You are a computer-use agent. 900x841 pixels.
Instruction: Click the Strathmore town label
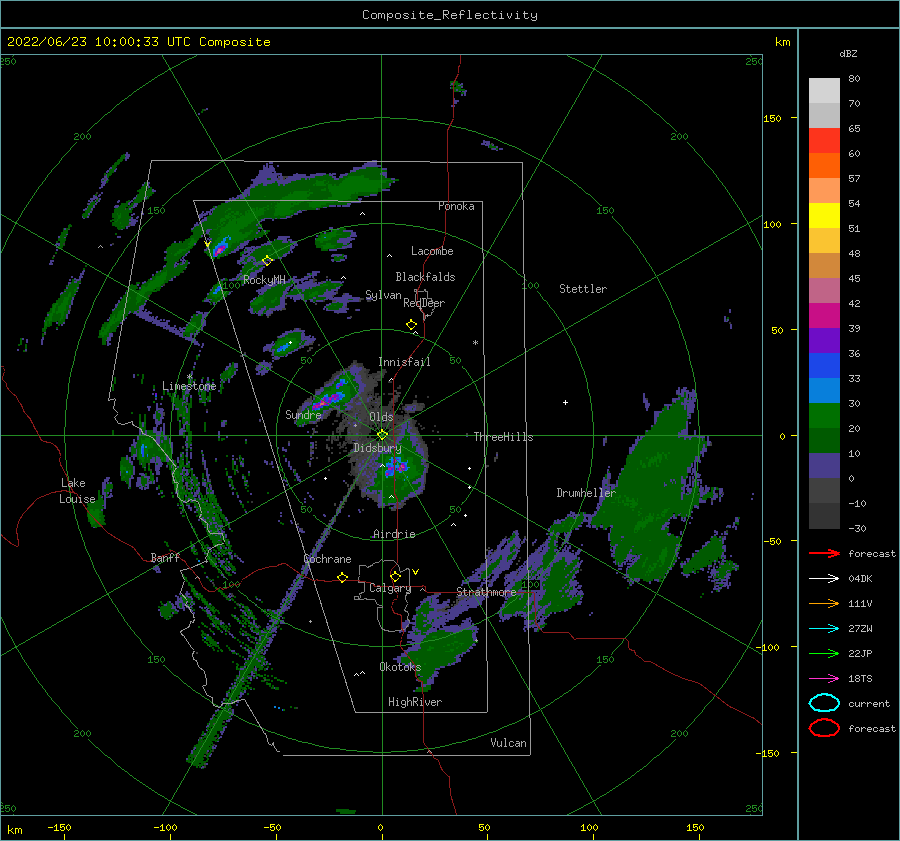tap(486, 591)
